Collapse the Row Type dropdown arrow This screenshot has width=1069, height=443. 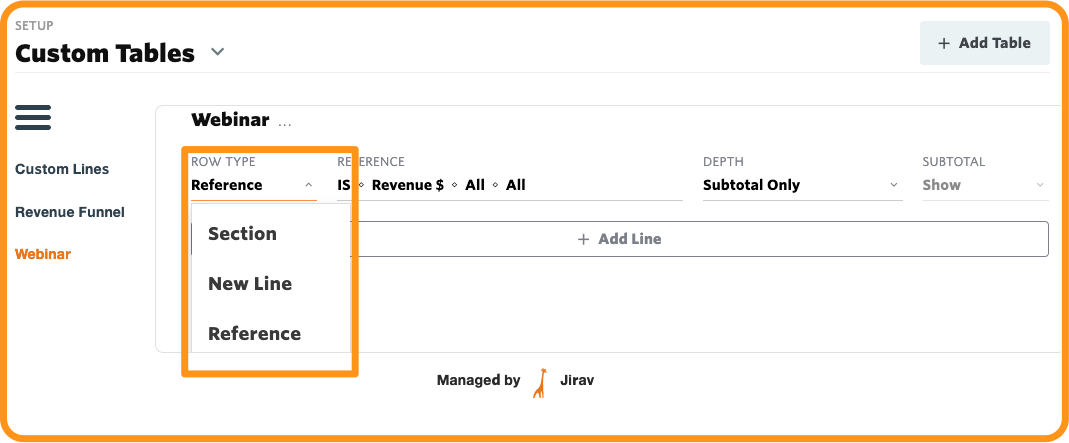[309, 185]
